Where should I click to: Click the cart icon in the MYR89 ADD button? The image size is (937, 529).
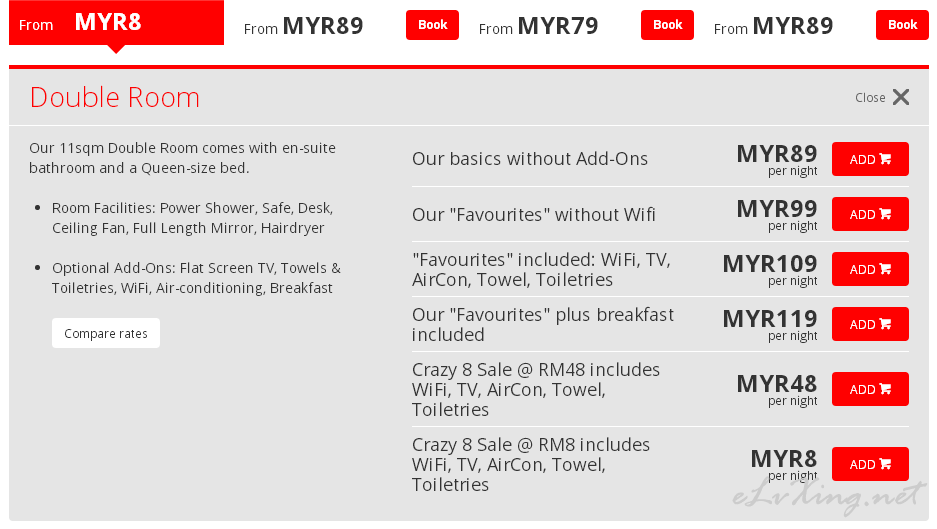(x=886, y=159)
